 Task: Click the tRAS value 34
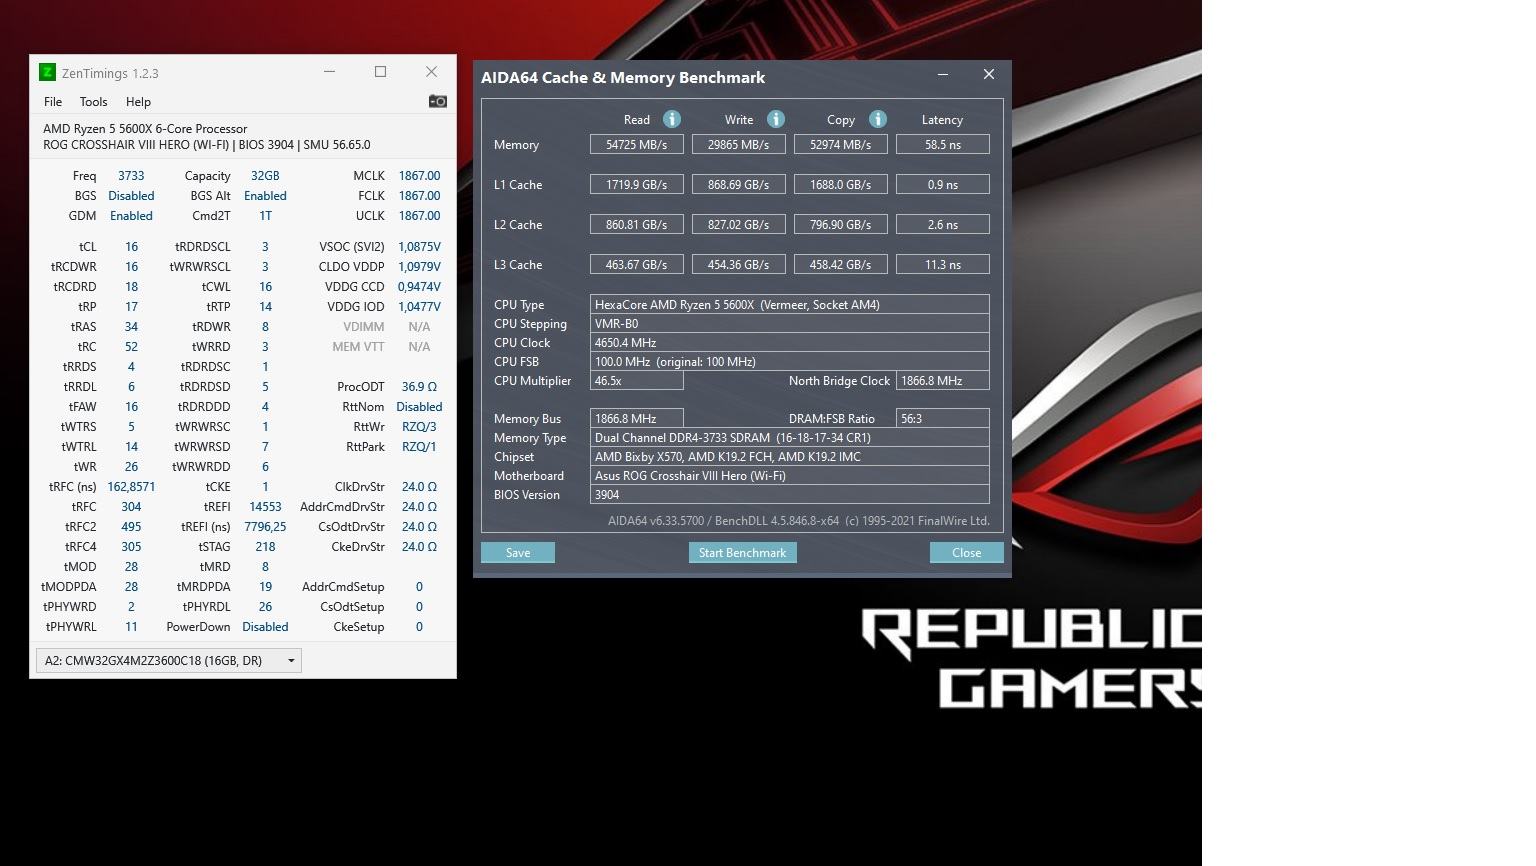tap(131, 327)
